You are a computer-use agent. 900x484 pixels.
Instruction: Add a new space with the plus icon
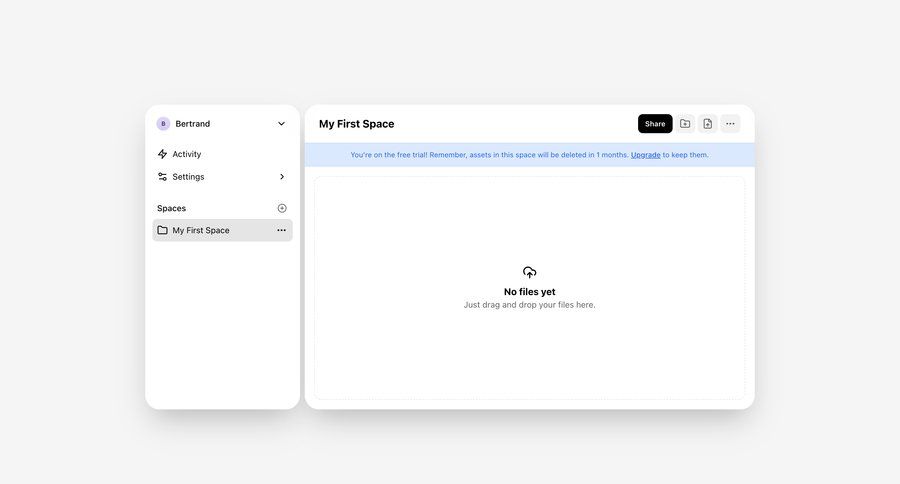point(282,208)
